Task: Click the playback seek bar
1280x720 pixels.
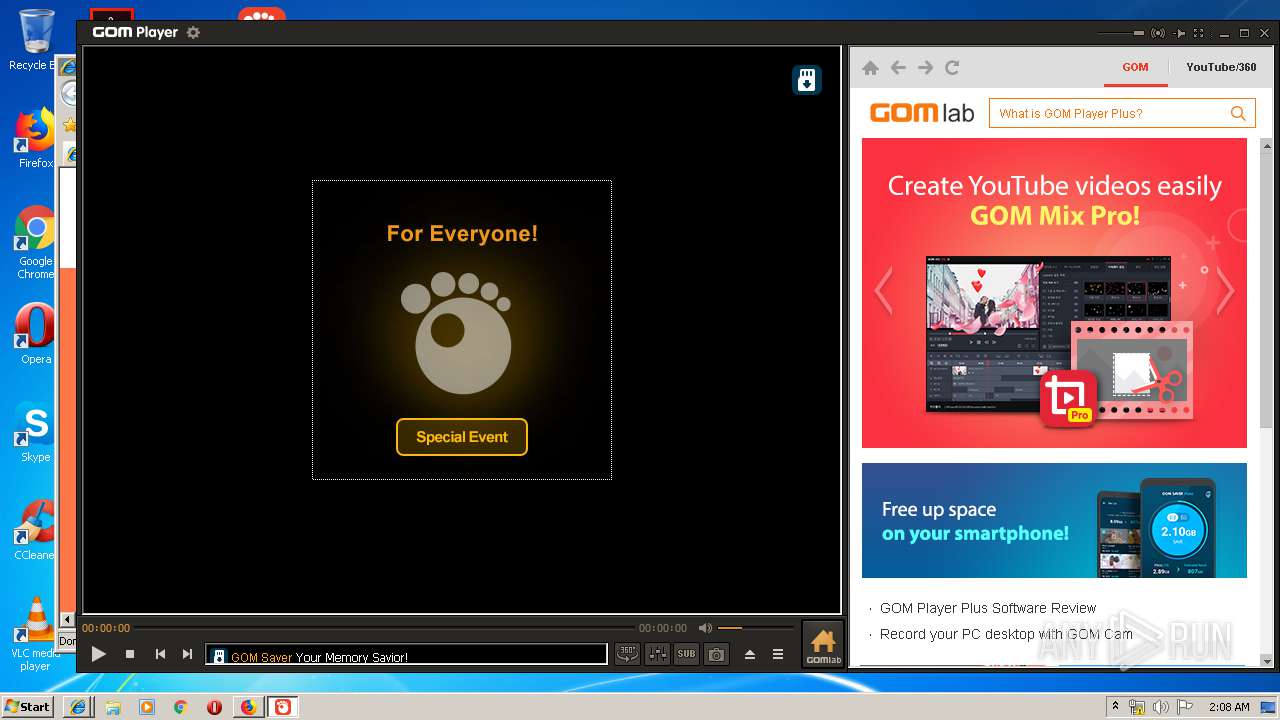Action: click(x=385, y=628)
